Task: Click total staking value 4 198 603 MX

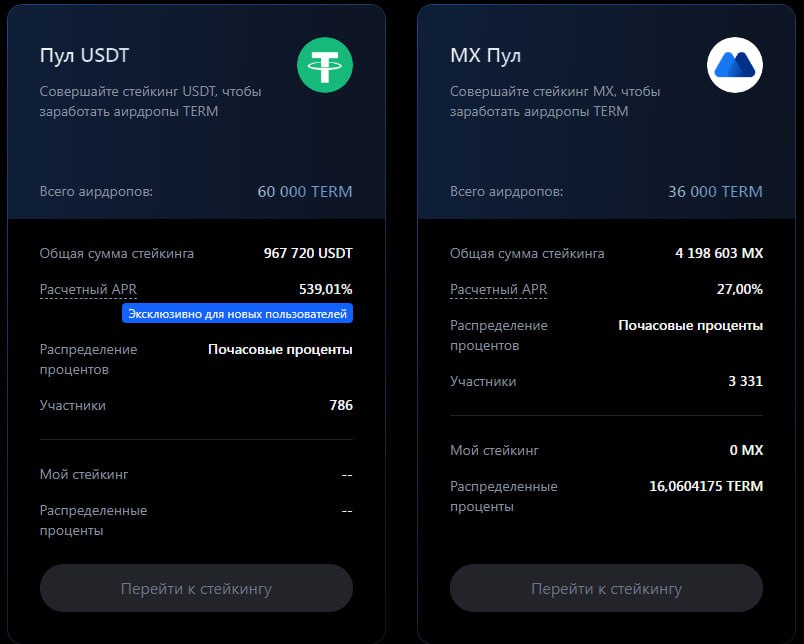Action: pos(718,254)
